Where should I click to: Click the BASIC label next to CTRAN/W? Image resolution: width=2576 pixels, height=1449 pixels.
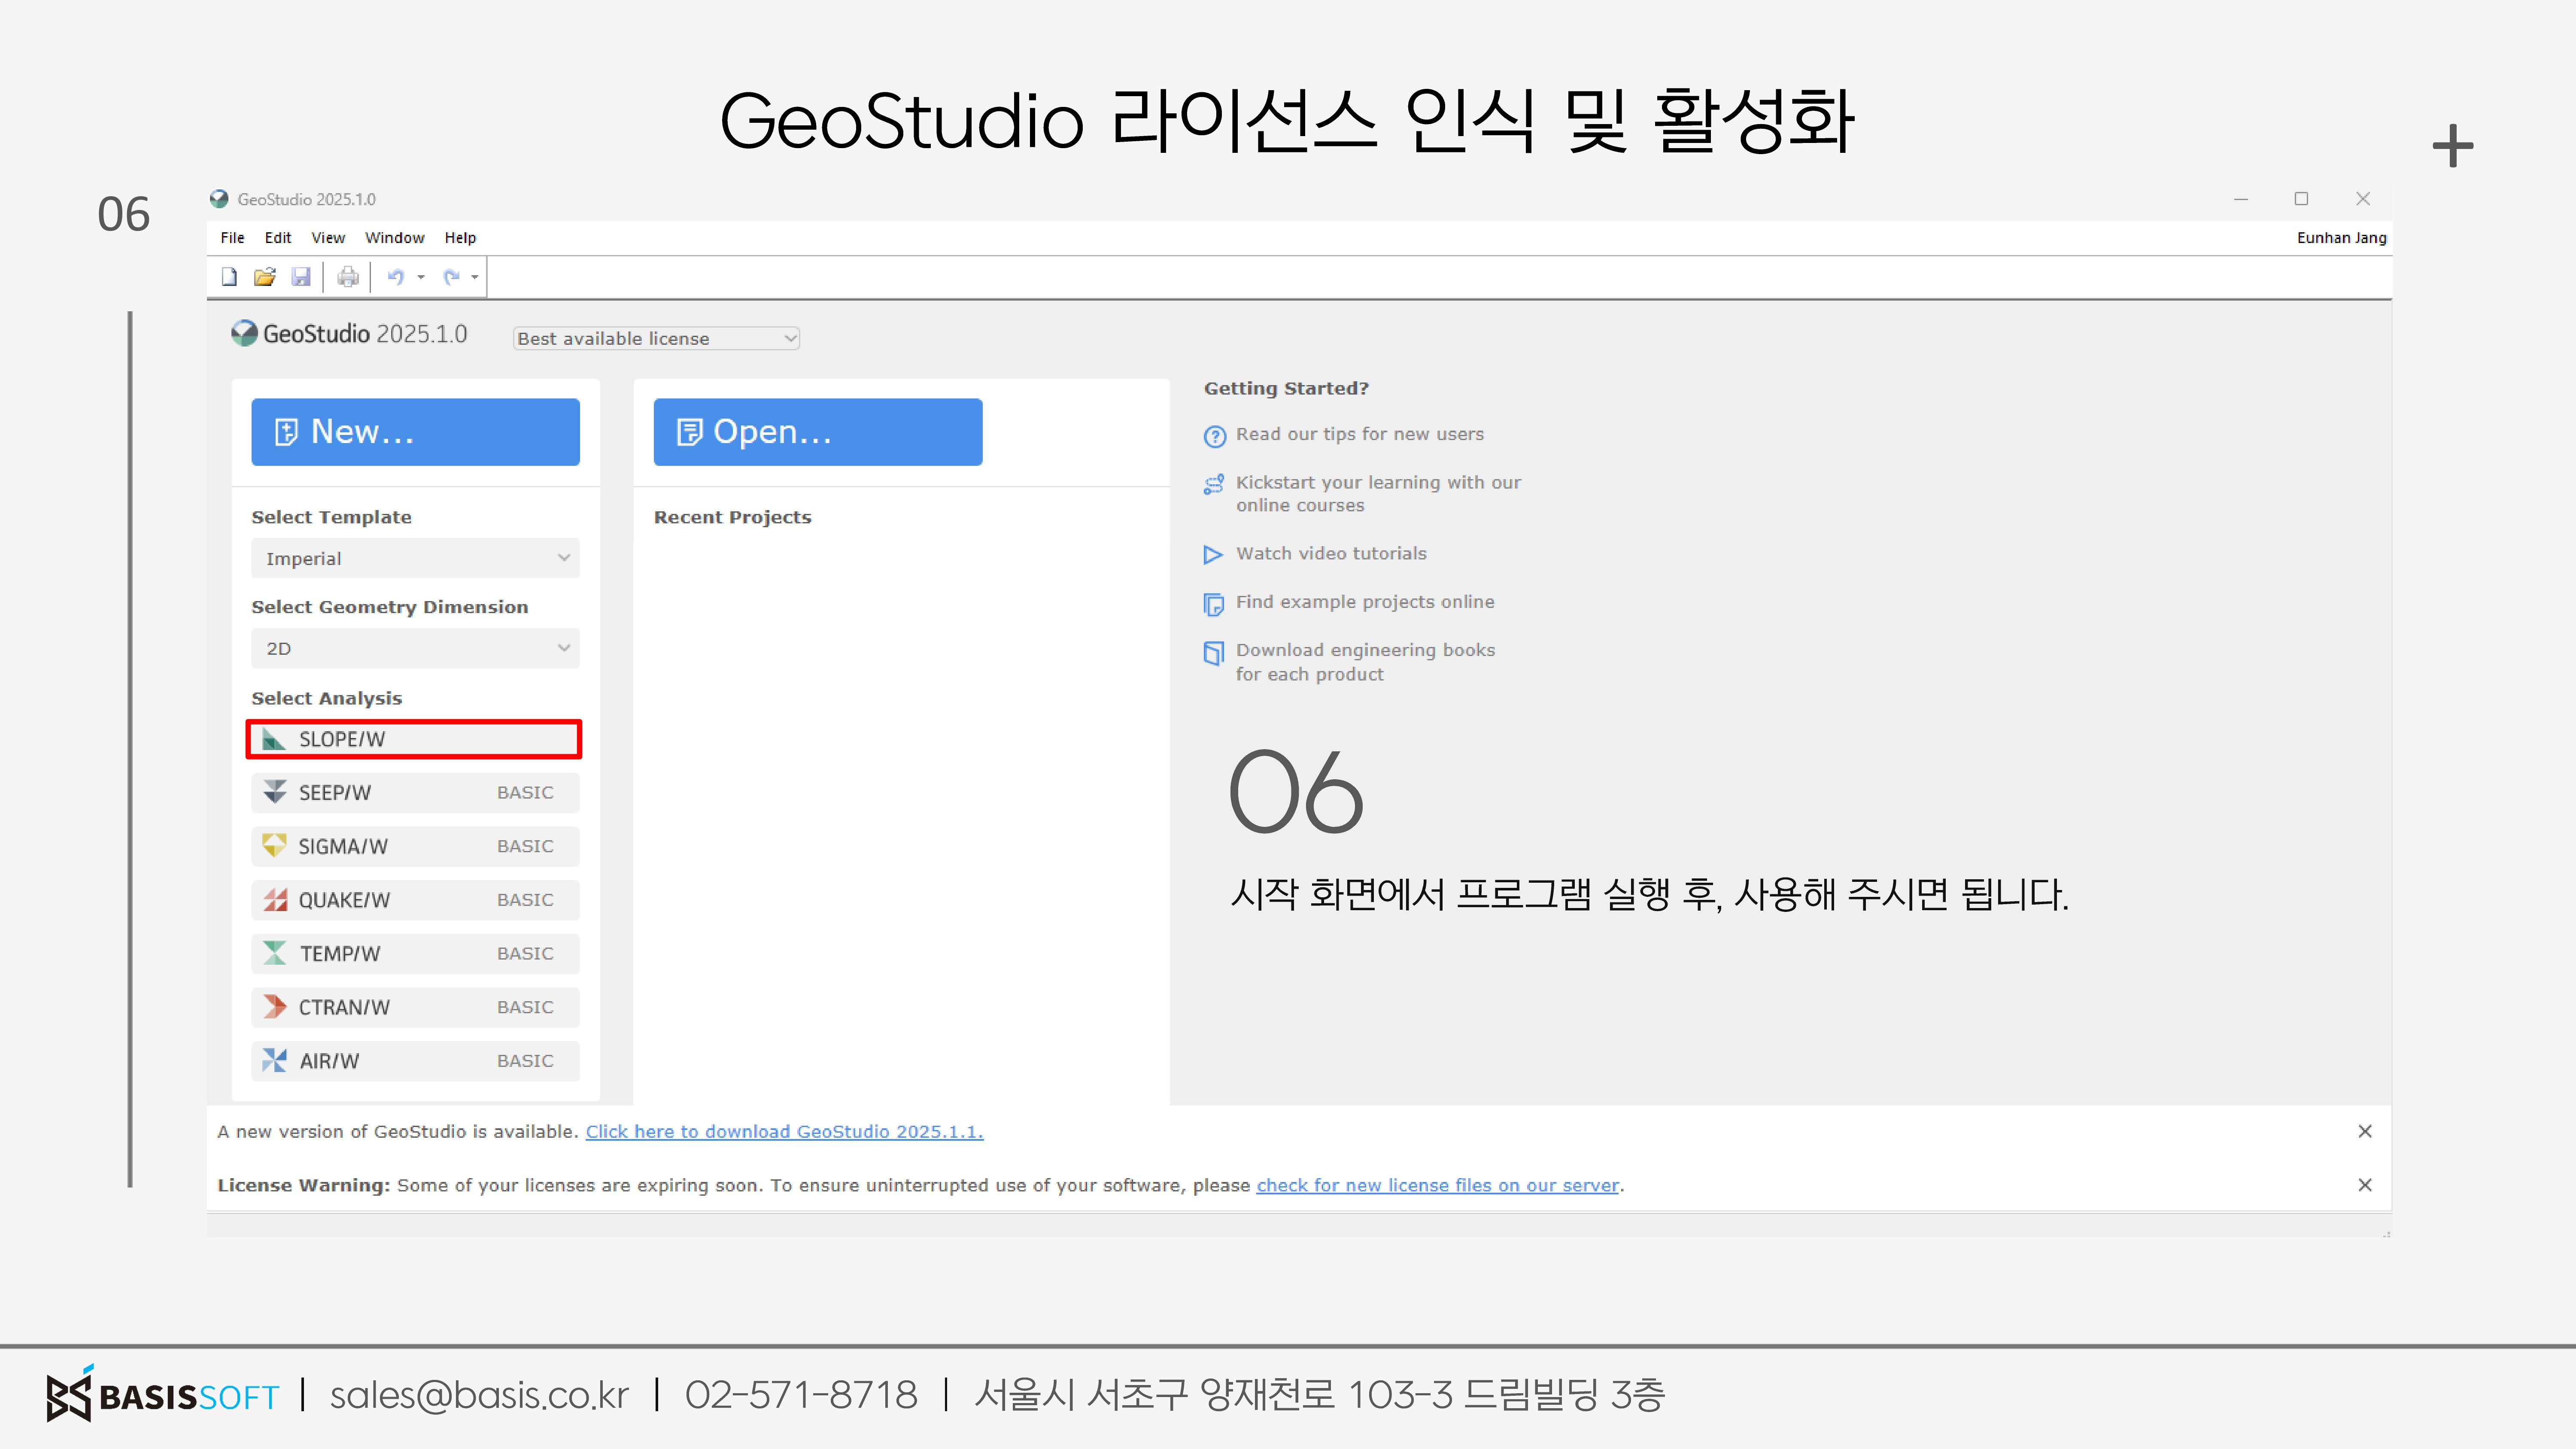[x=525, y=1007]
